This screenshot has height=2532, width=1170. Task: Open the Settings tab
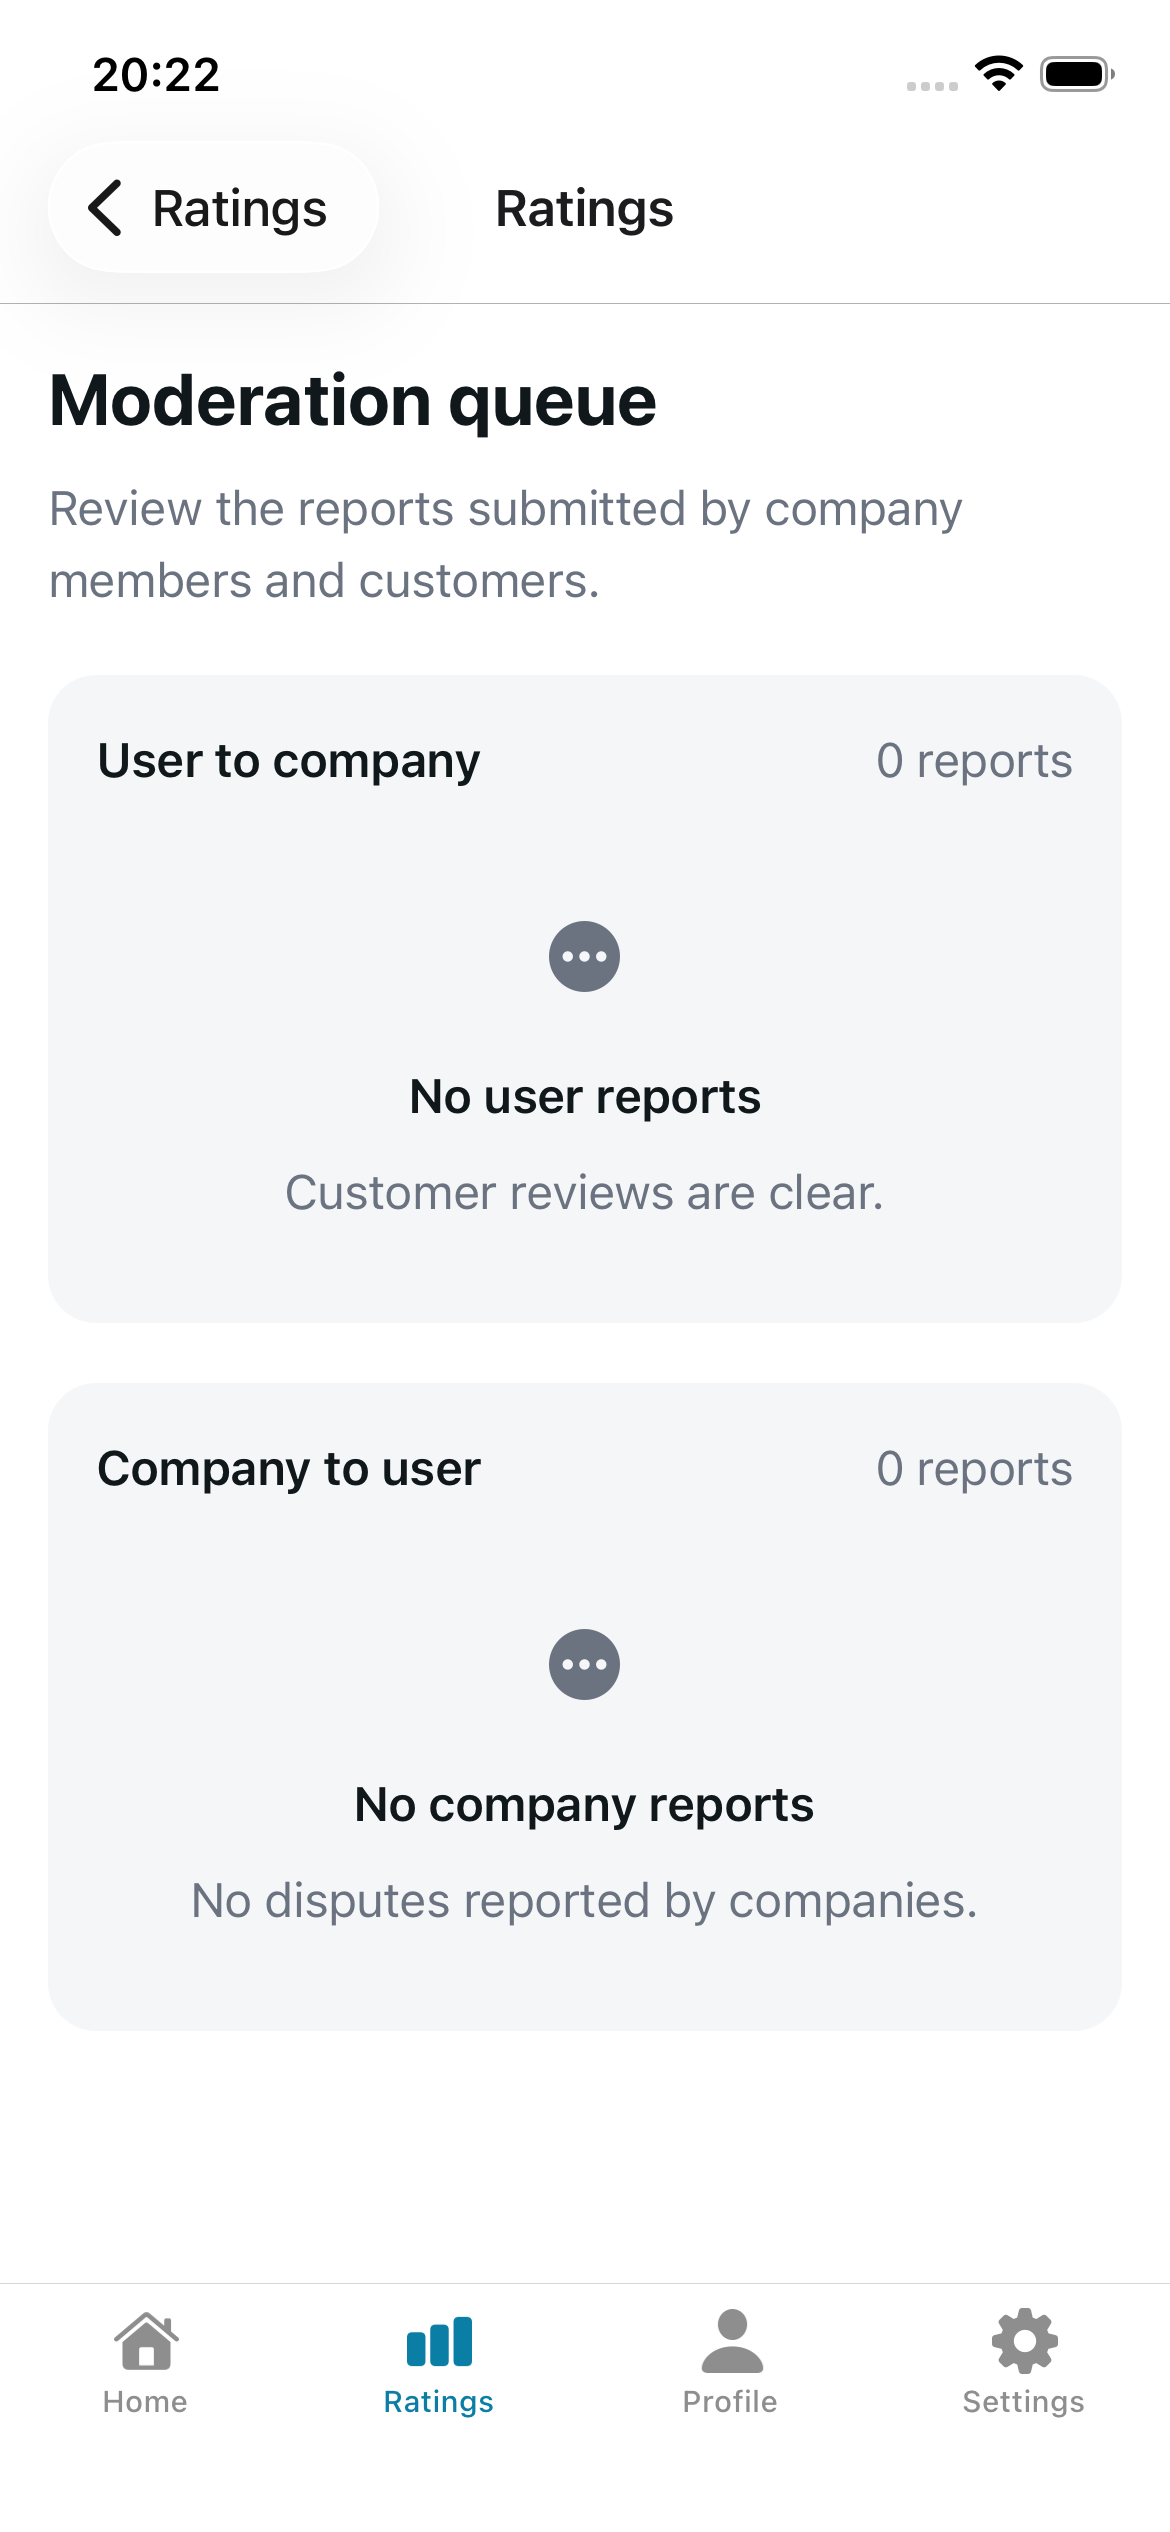click(x=1023, y=2362)
